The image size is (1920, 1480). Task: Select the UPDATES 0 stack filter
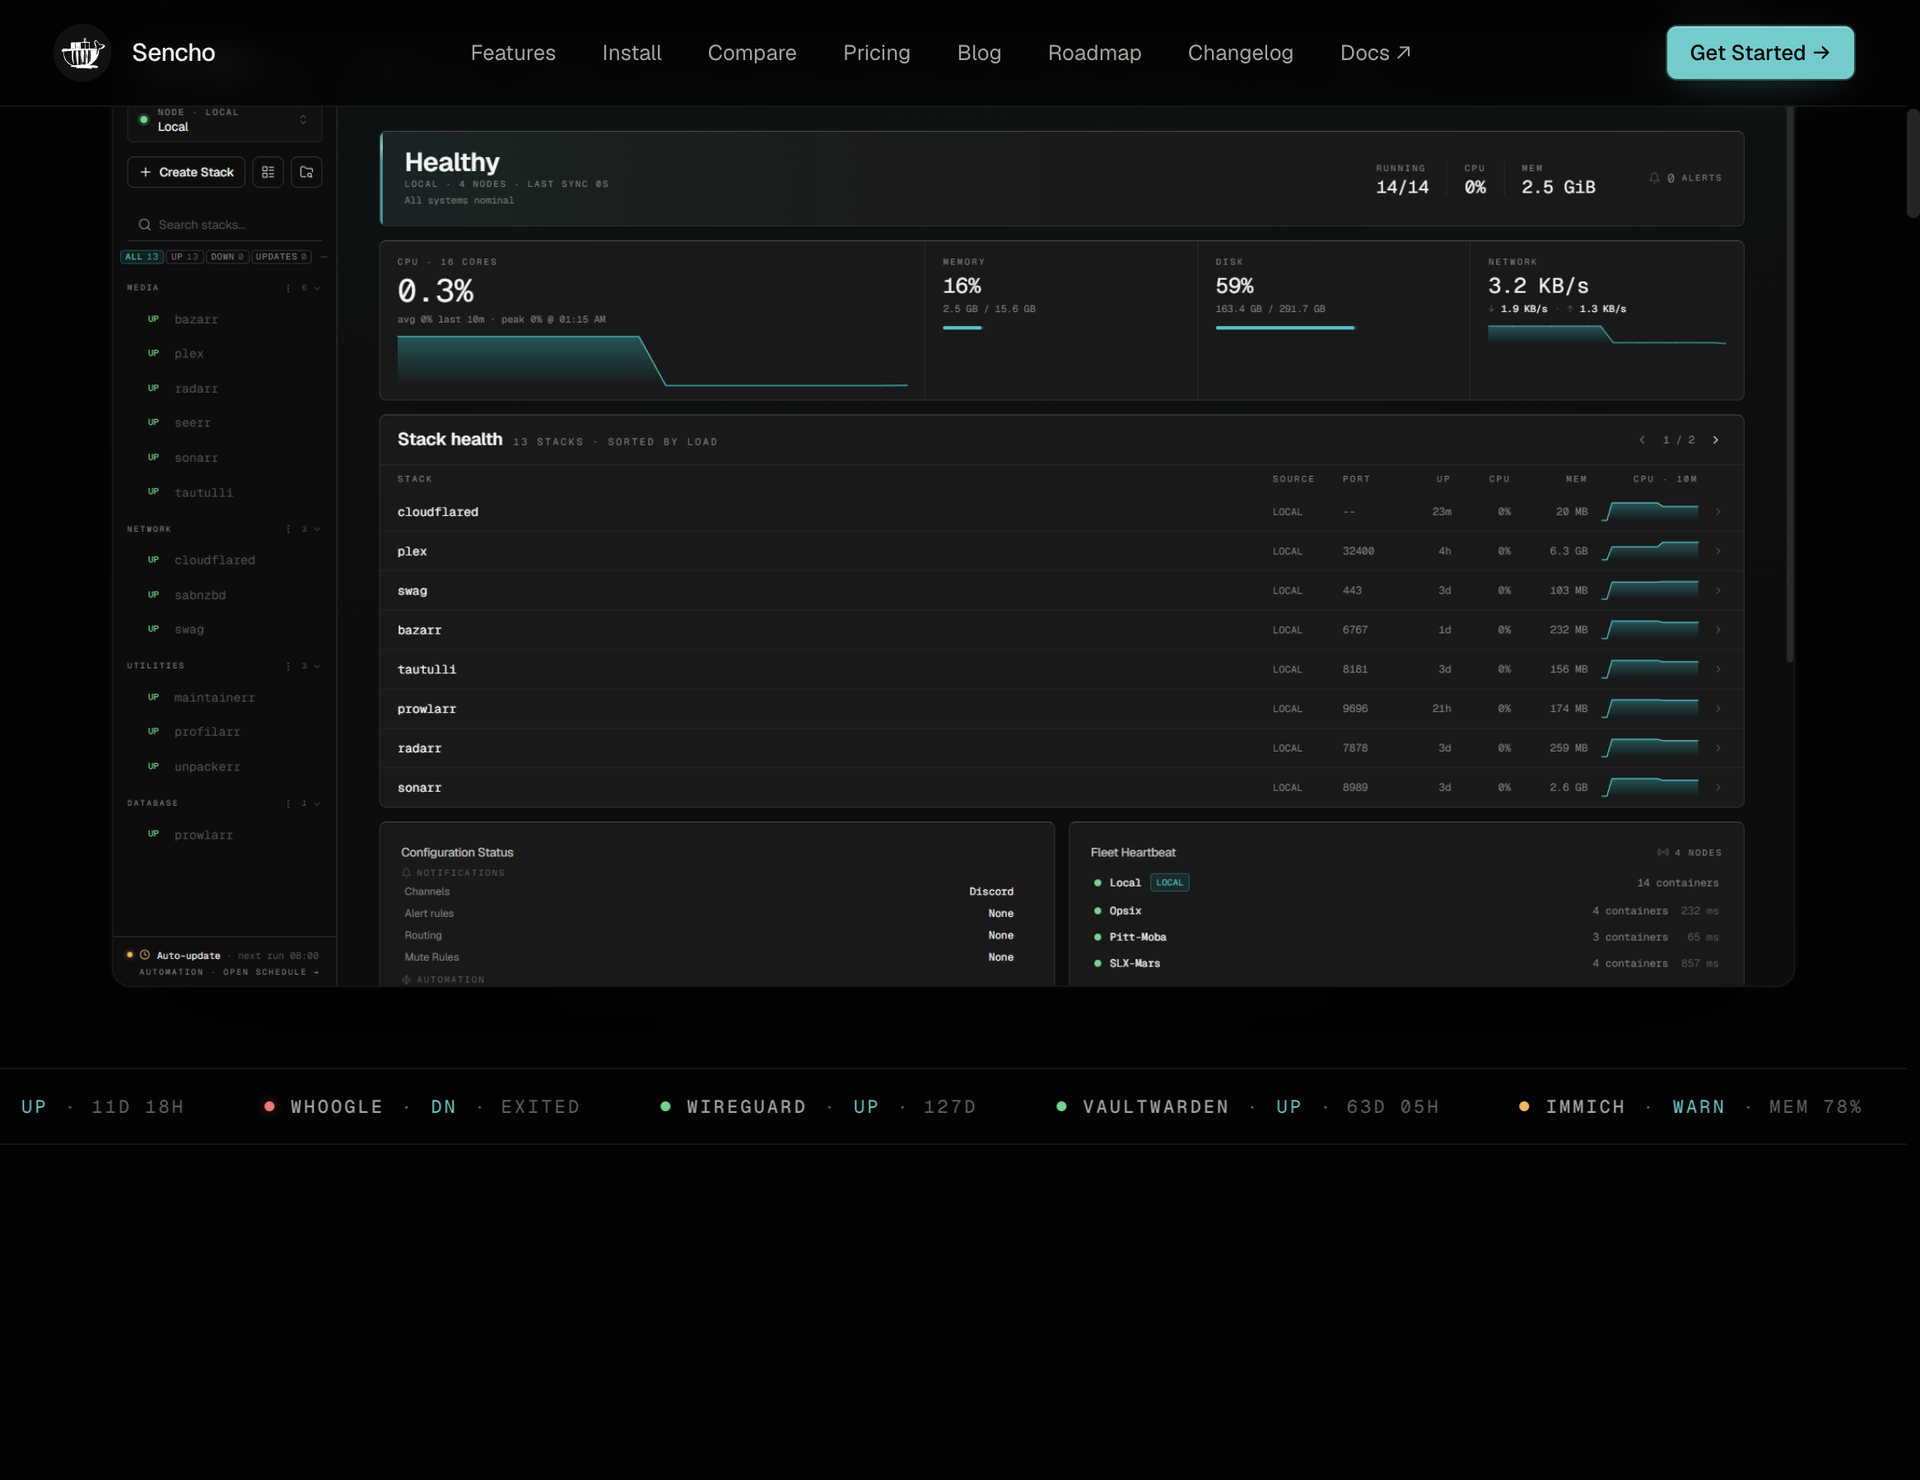click(x=282, y=257)
